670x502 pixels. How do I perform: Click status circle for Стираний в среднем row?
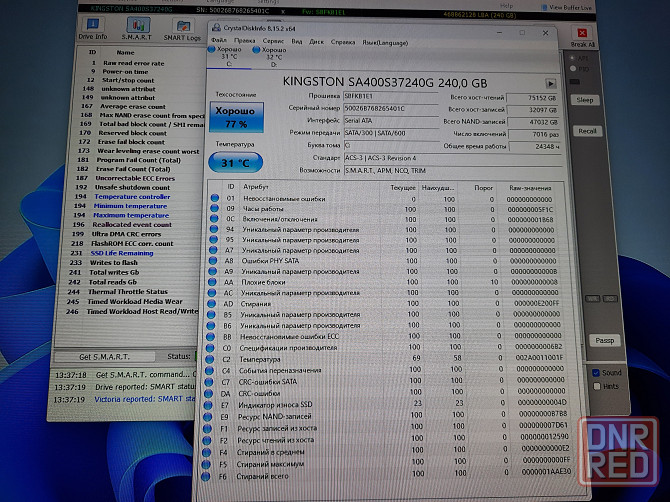click(x=206, y=452)
